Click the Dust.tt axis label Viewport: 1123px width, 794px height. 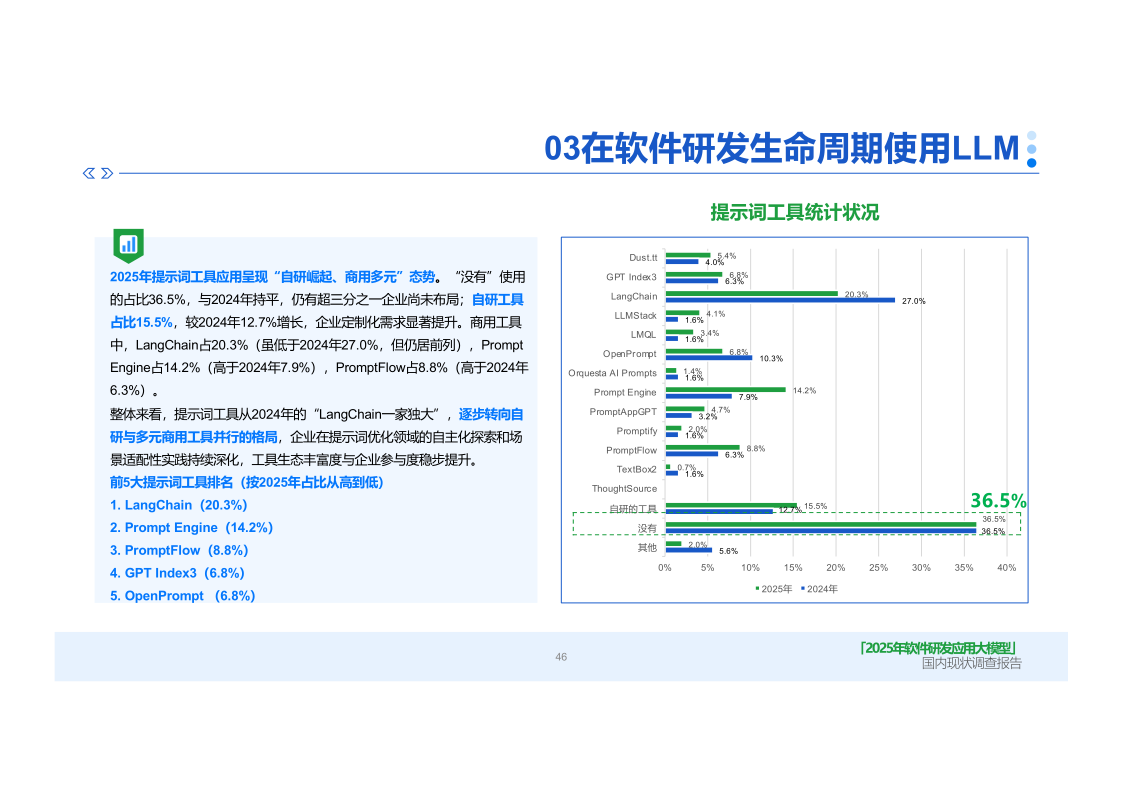pyautogui.click(x=642, y=258)
